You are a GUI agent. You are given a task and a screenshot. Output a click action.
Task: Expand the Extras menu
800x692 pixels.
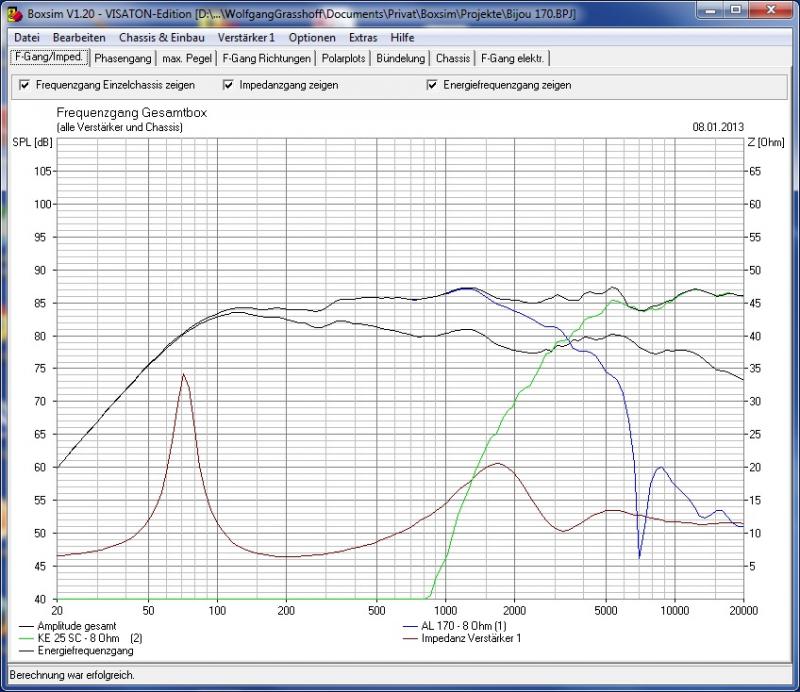(363, 37)
